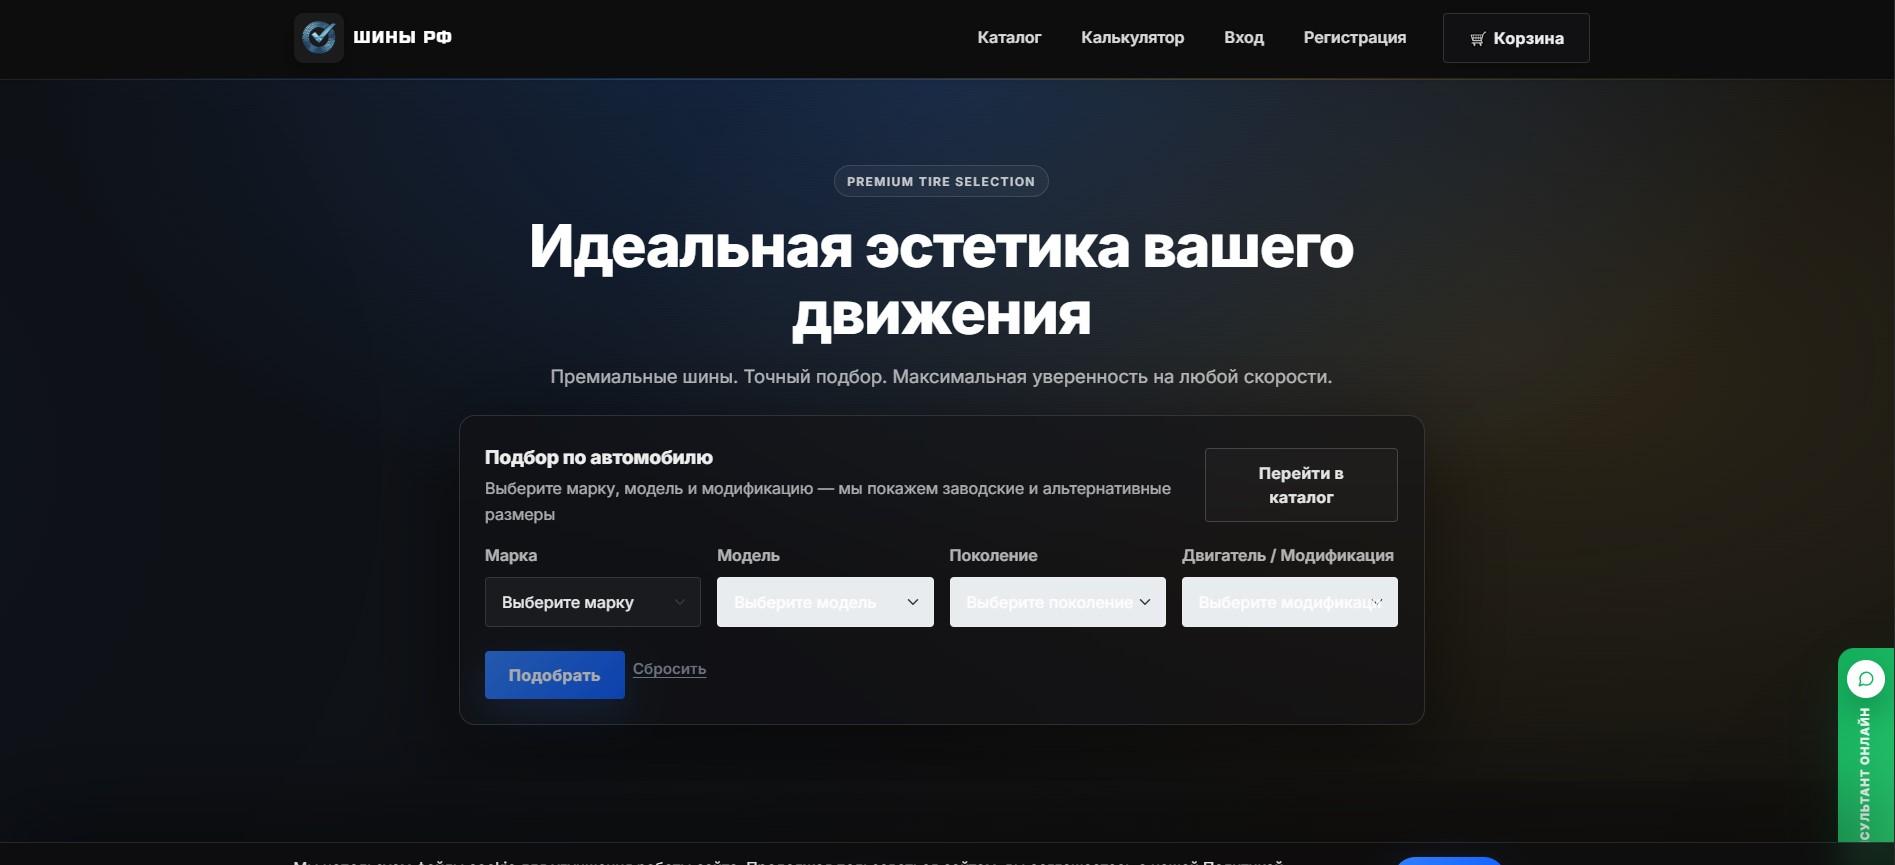The height and width of the screenshot is (865, 1895).
Task: Click the Идеальная эстетика вашего движения headline
Action: [x=941, y=280]
